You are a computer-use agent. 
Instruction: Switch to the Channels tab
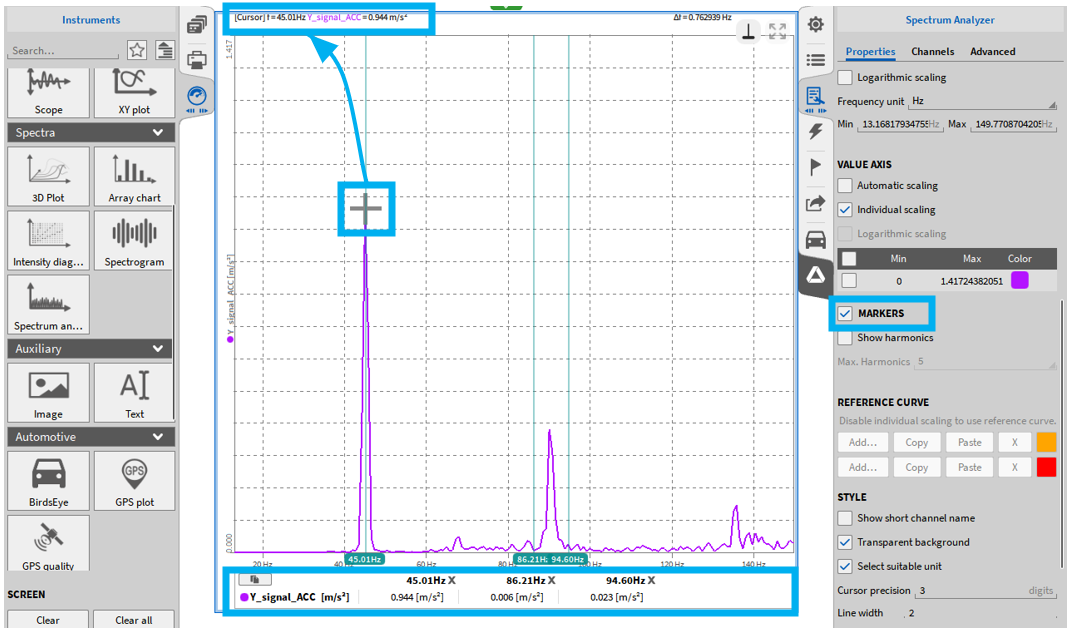932,52
